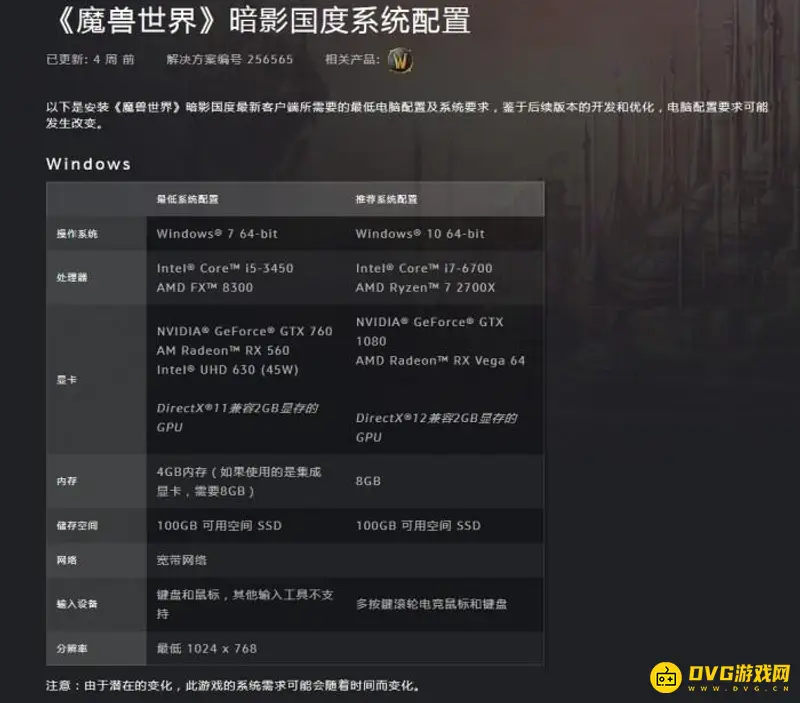This screenshot has width=800, height=703.
Task: Click the DirectX 12 GPU requirement text
Action: point(436,428)
